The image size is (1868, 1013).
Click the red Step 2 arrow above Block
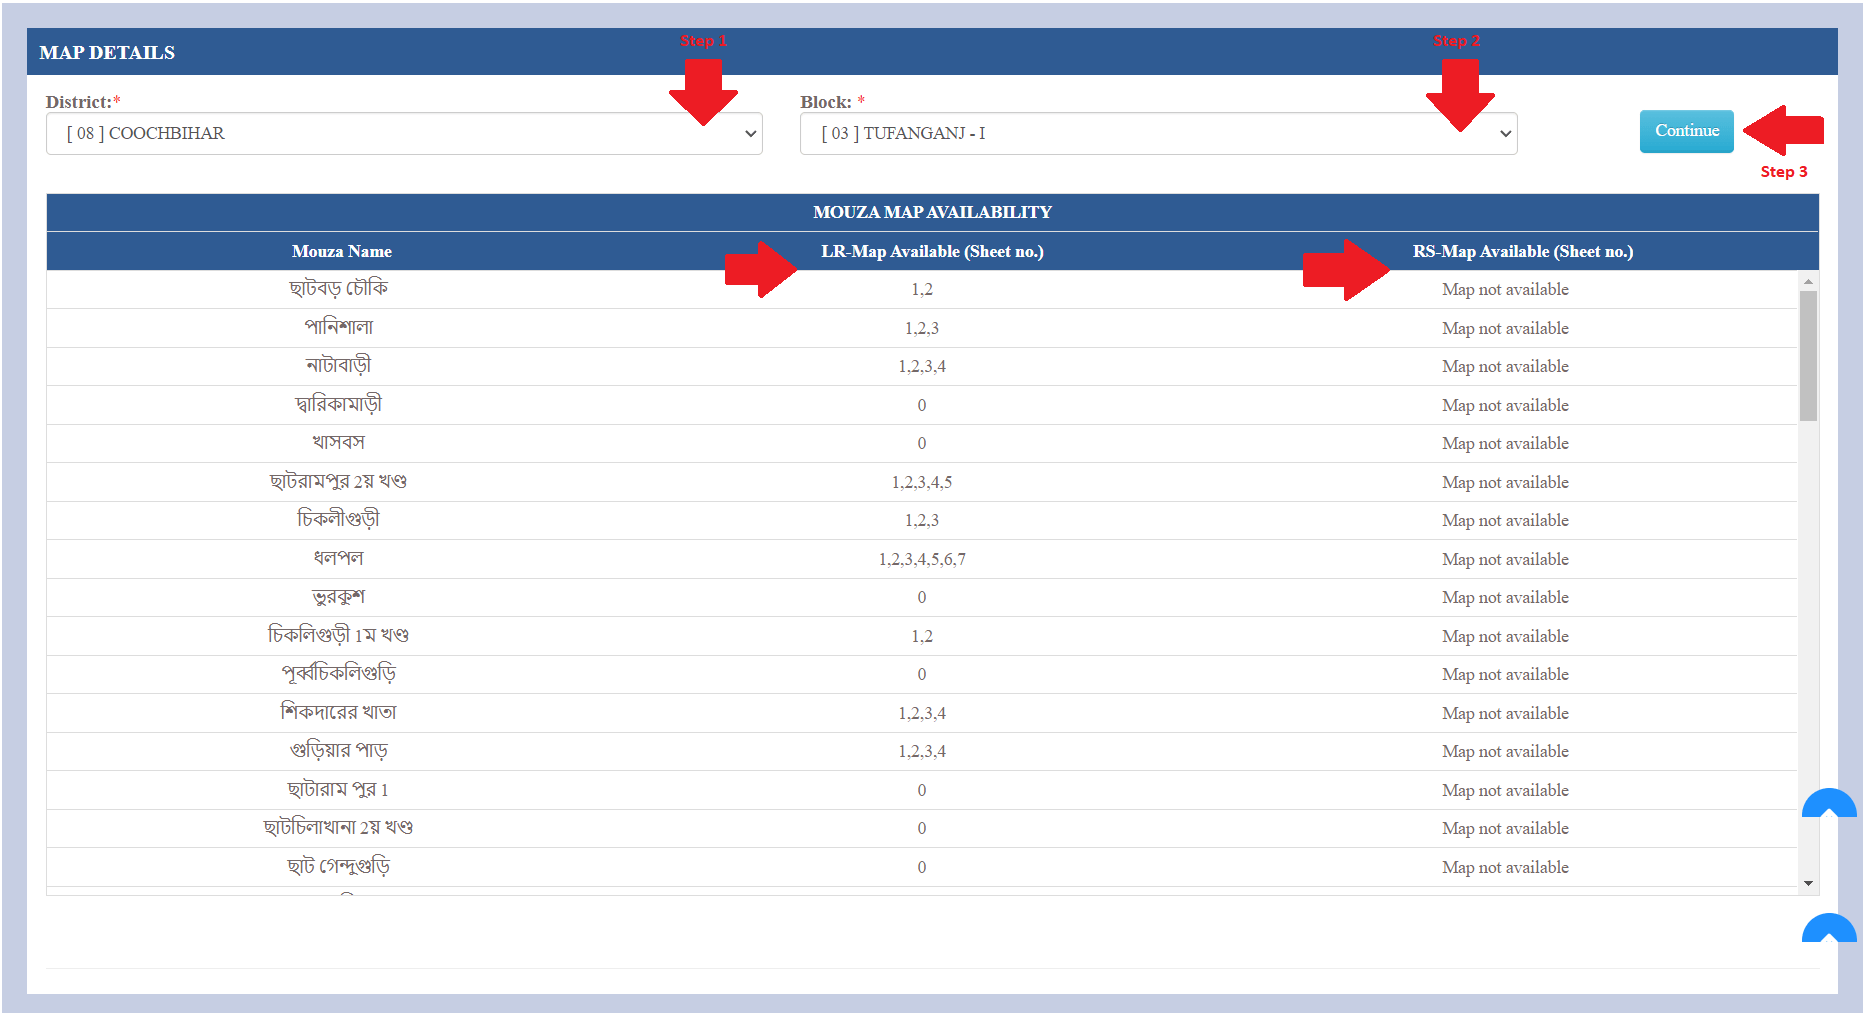[x=1460, y=94]
